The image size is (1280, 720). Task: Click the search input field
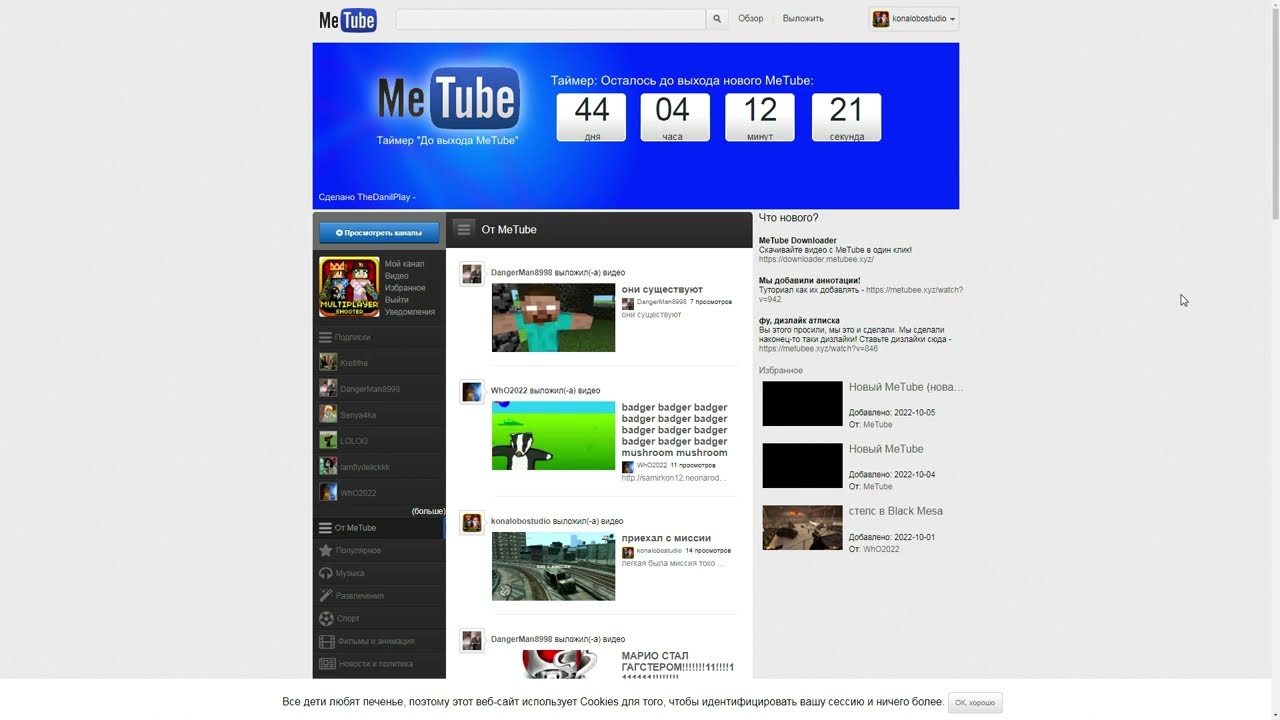(551, 19)
